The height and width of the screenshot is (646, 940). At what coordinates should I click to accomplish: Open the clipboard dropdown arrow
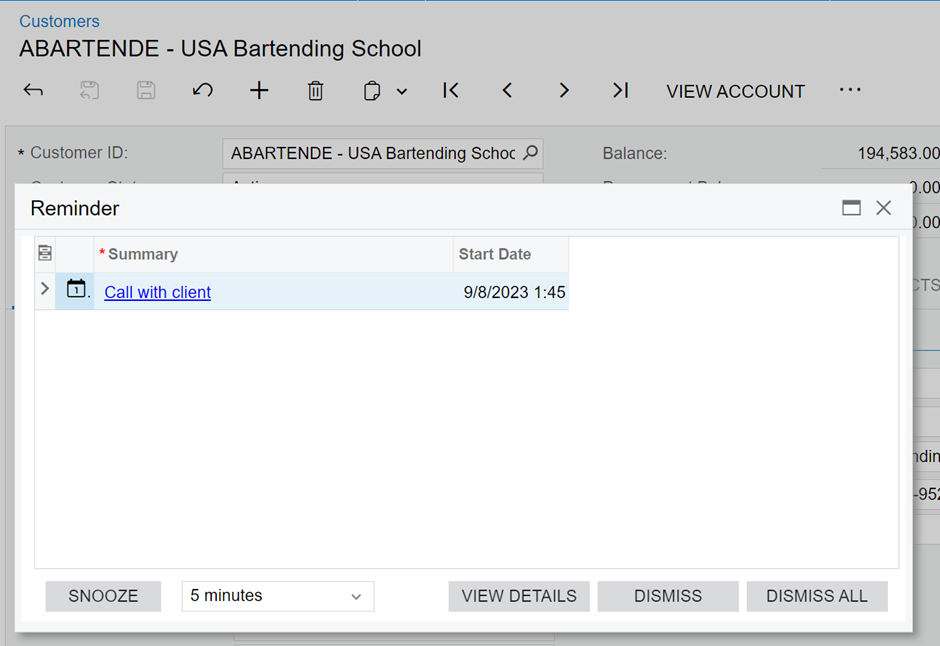402,92
